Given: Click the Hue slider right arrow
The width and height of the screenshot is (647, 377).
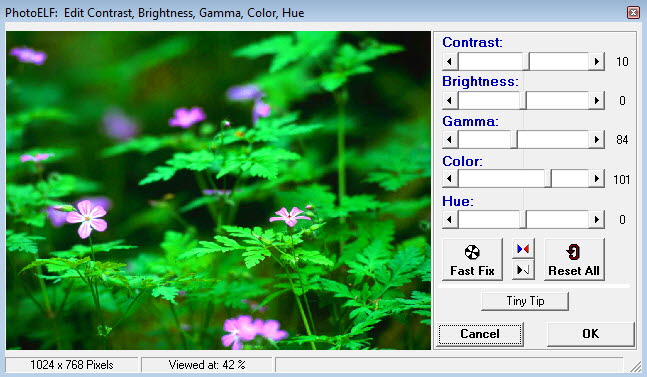Looking at the screenshot, I should pyautogui.click(x=597, y=219).
